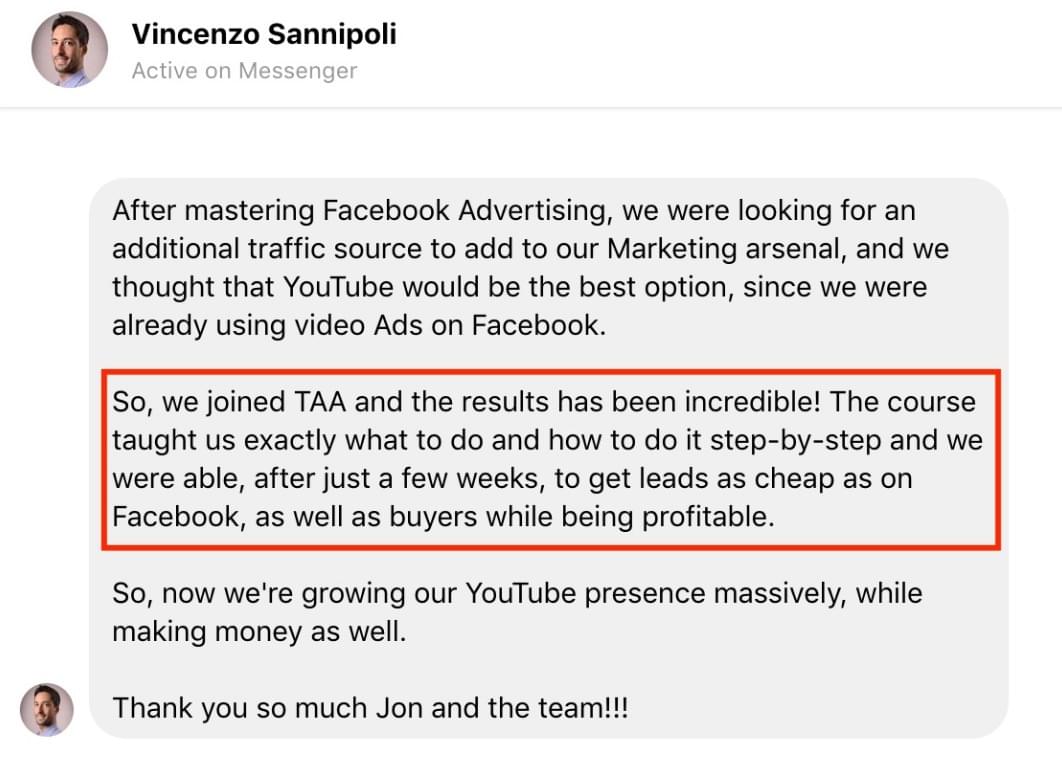
Task: Click the small sender avatar beside message
Action: [x=47, y=709]
